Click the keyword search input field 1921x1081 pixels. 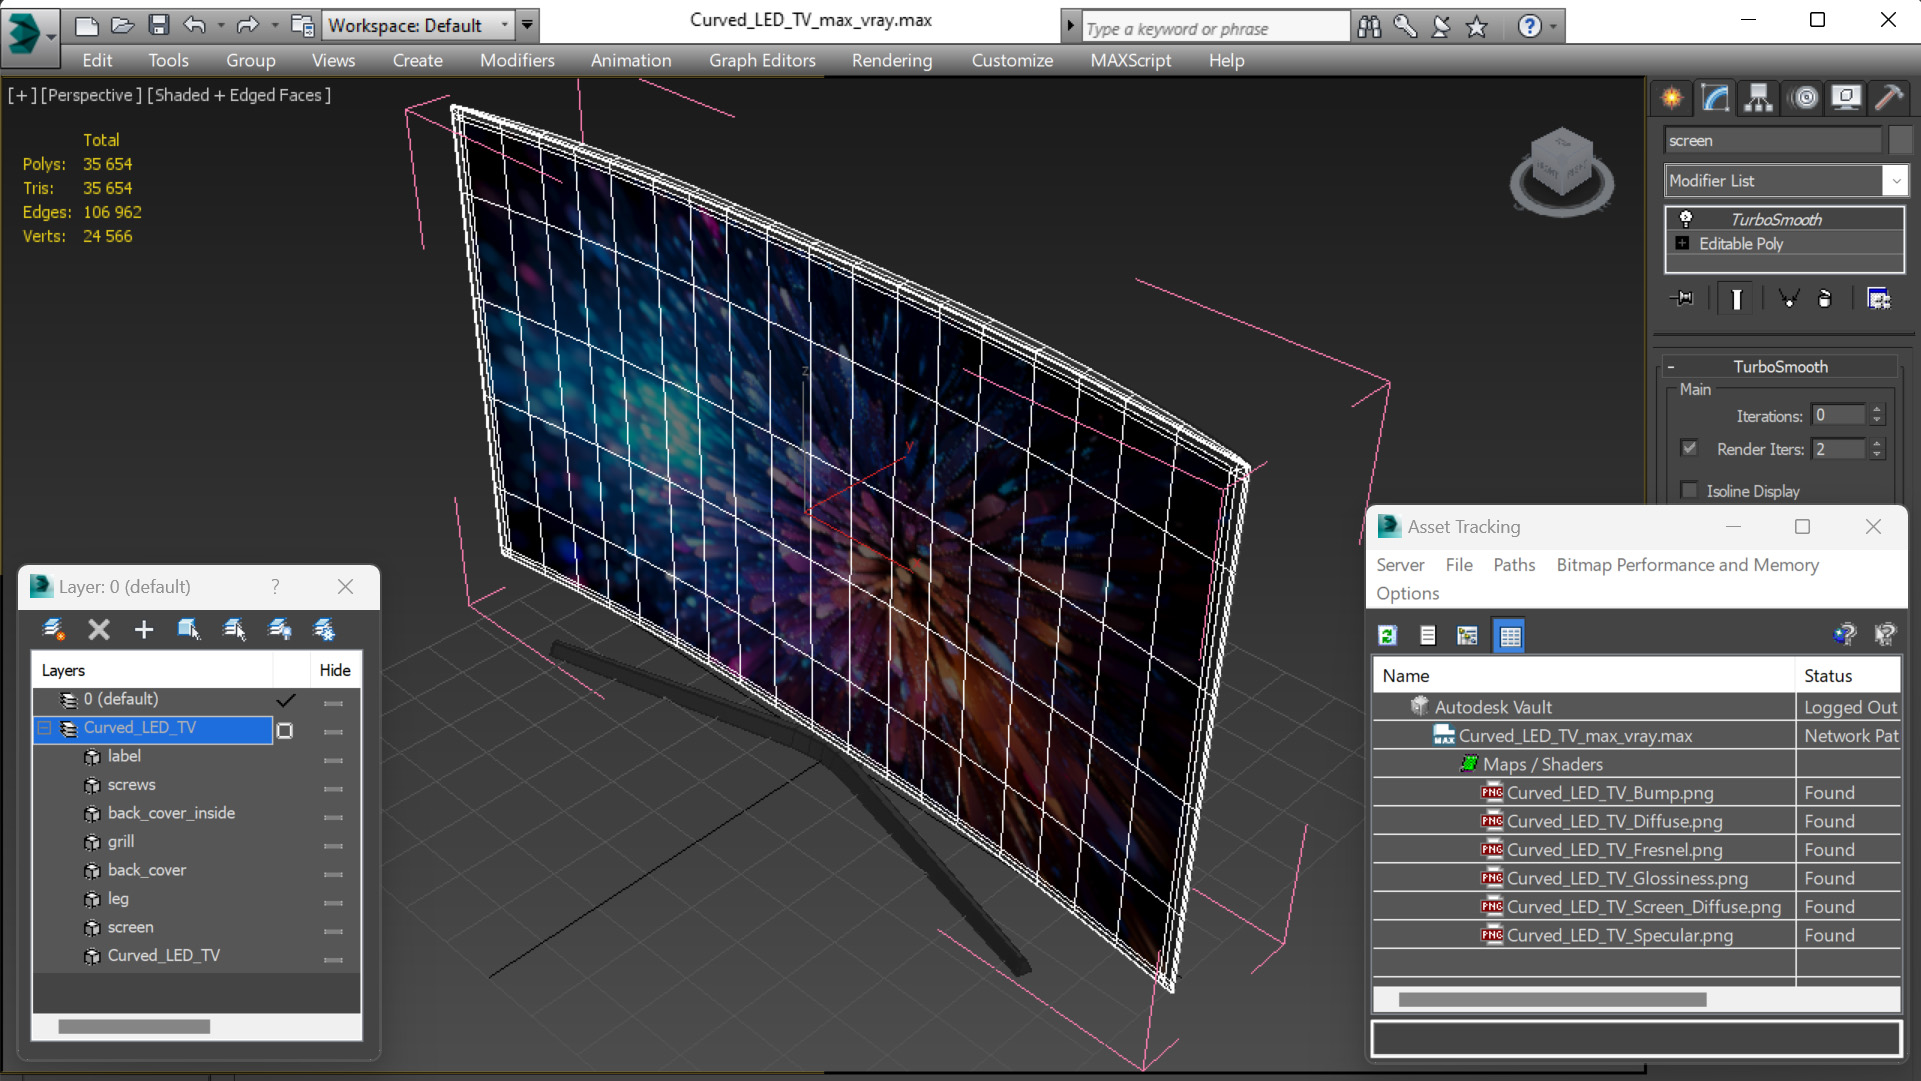[1214, 28]
